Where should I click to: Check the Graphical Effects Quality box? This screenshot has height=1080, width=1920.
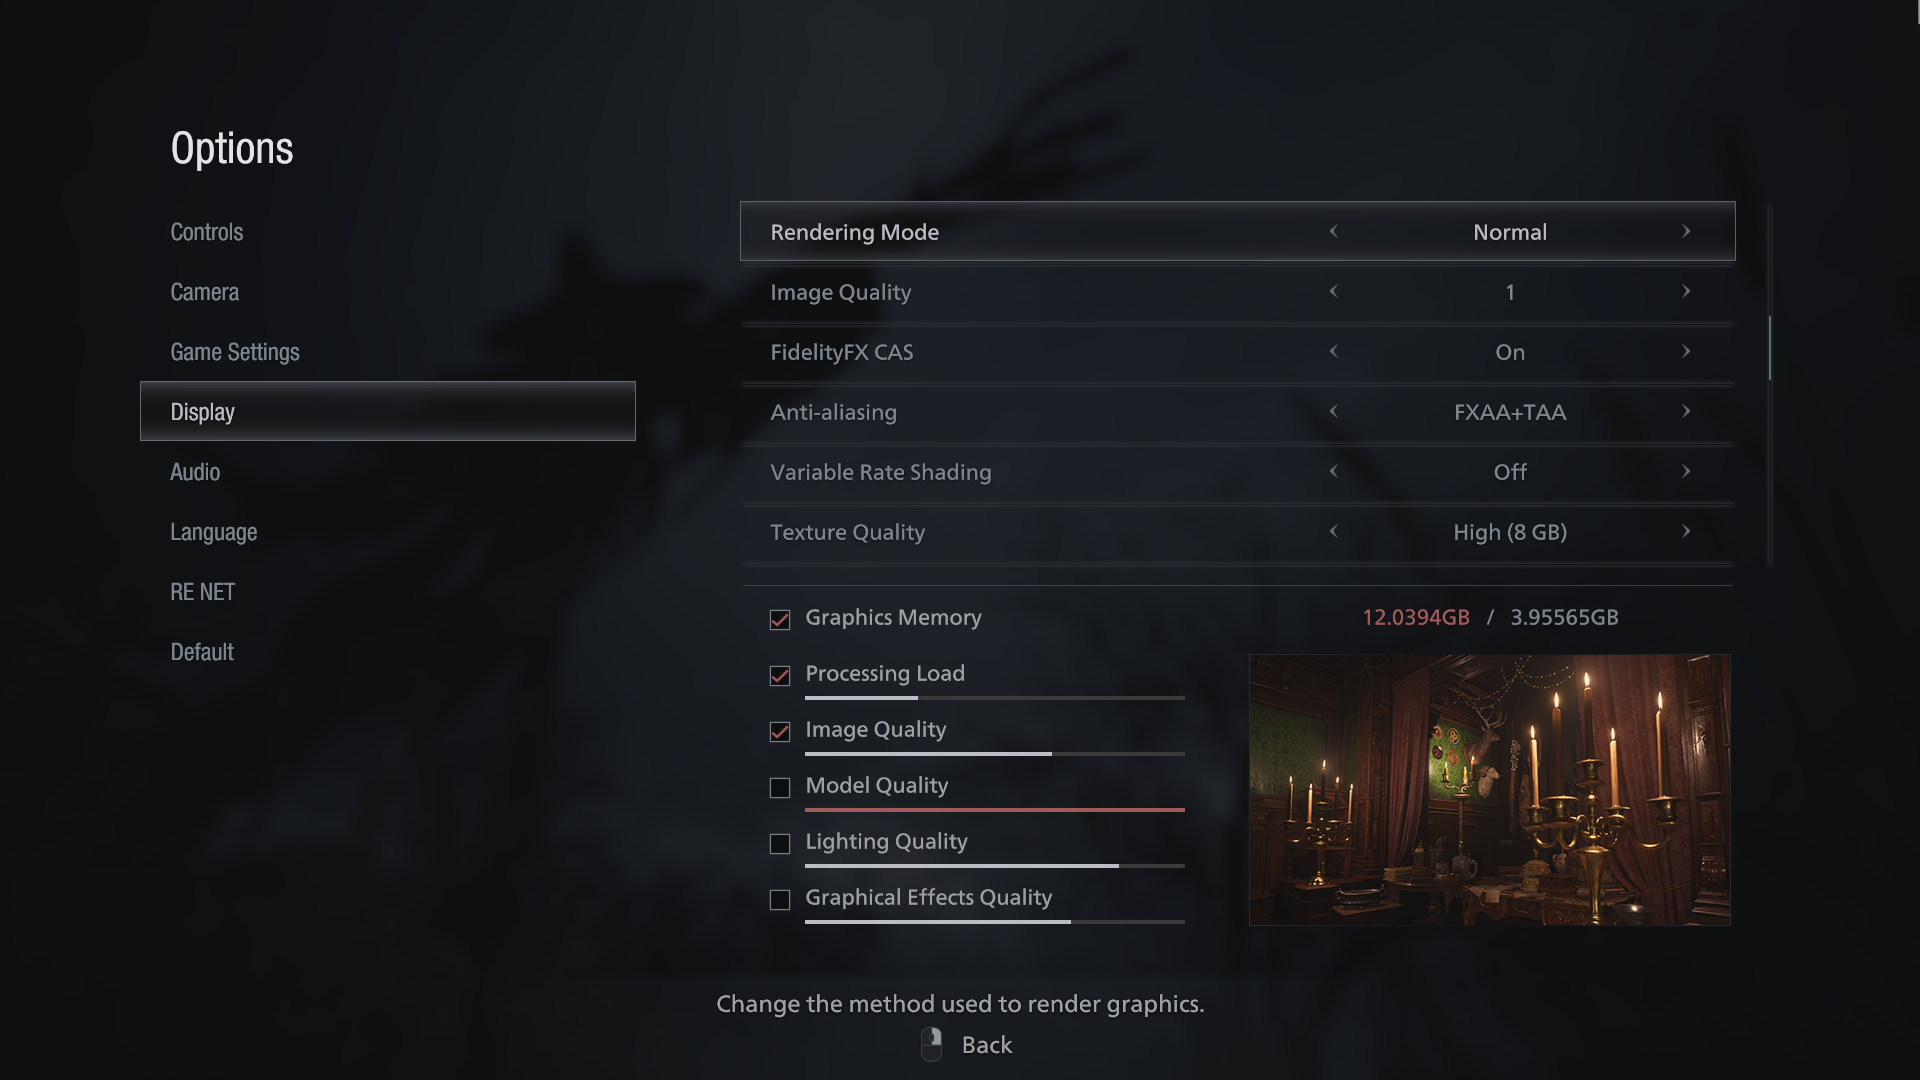[780, 900]
